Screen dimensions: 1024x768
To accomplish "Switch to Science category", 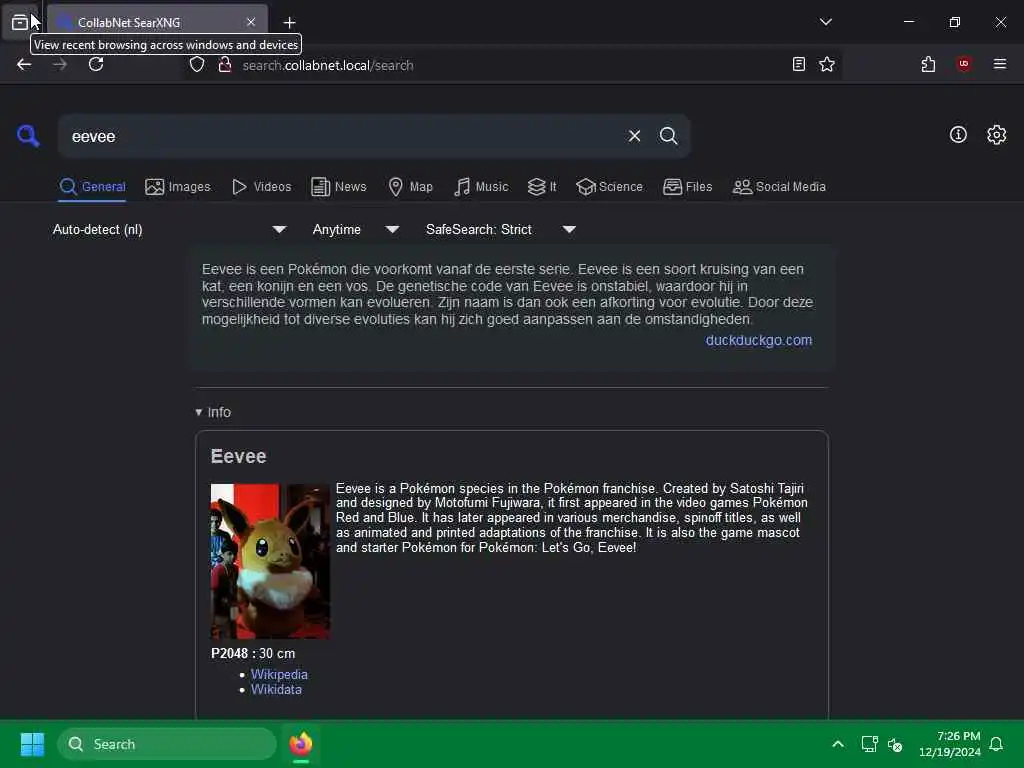I will (x=609, y=187).
